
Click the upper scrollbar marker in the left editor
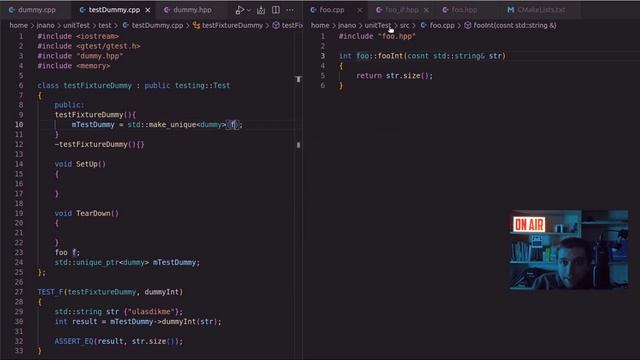(x=298, y=79)
